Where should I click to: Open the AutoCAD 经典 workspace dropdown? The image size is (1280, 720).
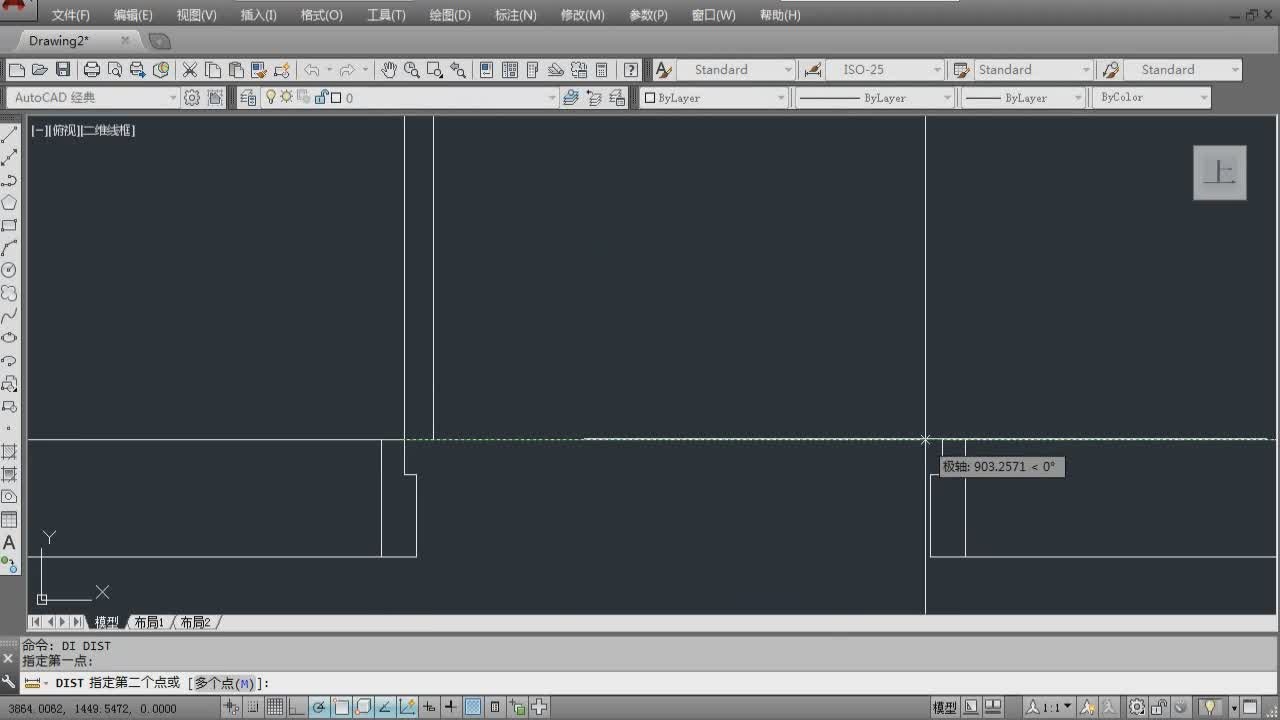173,98
